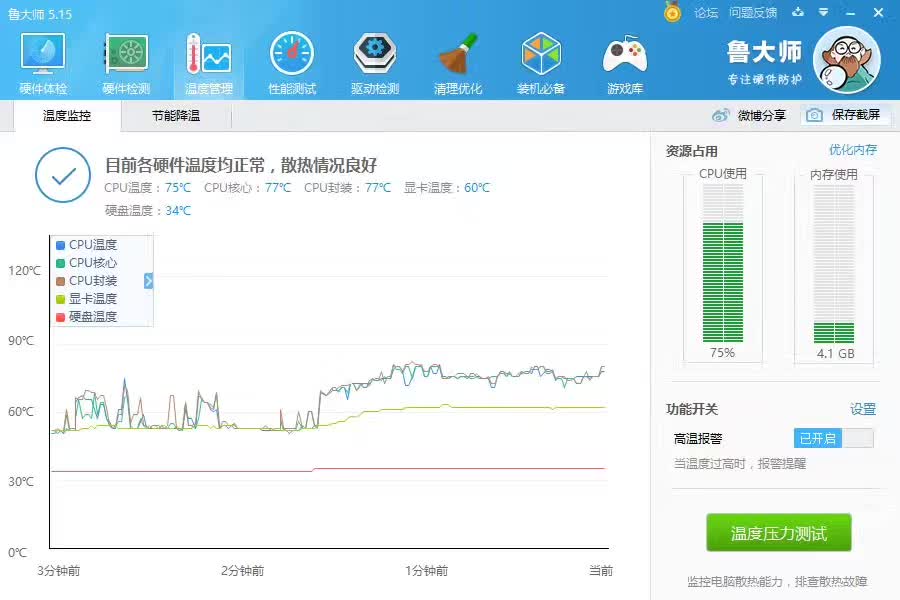
Task: Minimize the 鲁大师 window
Action: pyautogui.click(x=851, y=13)
